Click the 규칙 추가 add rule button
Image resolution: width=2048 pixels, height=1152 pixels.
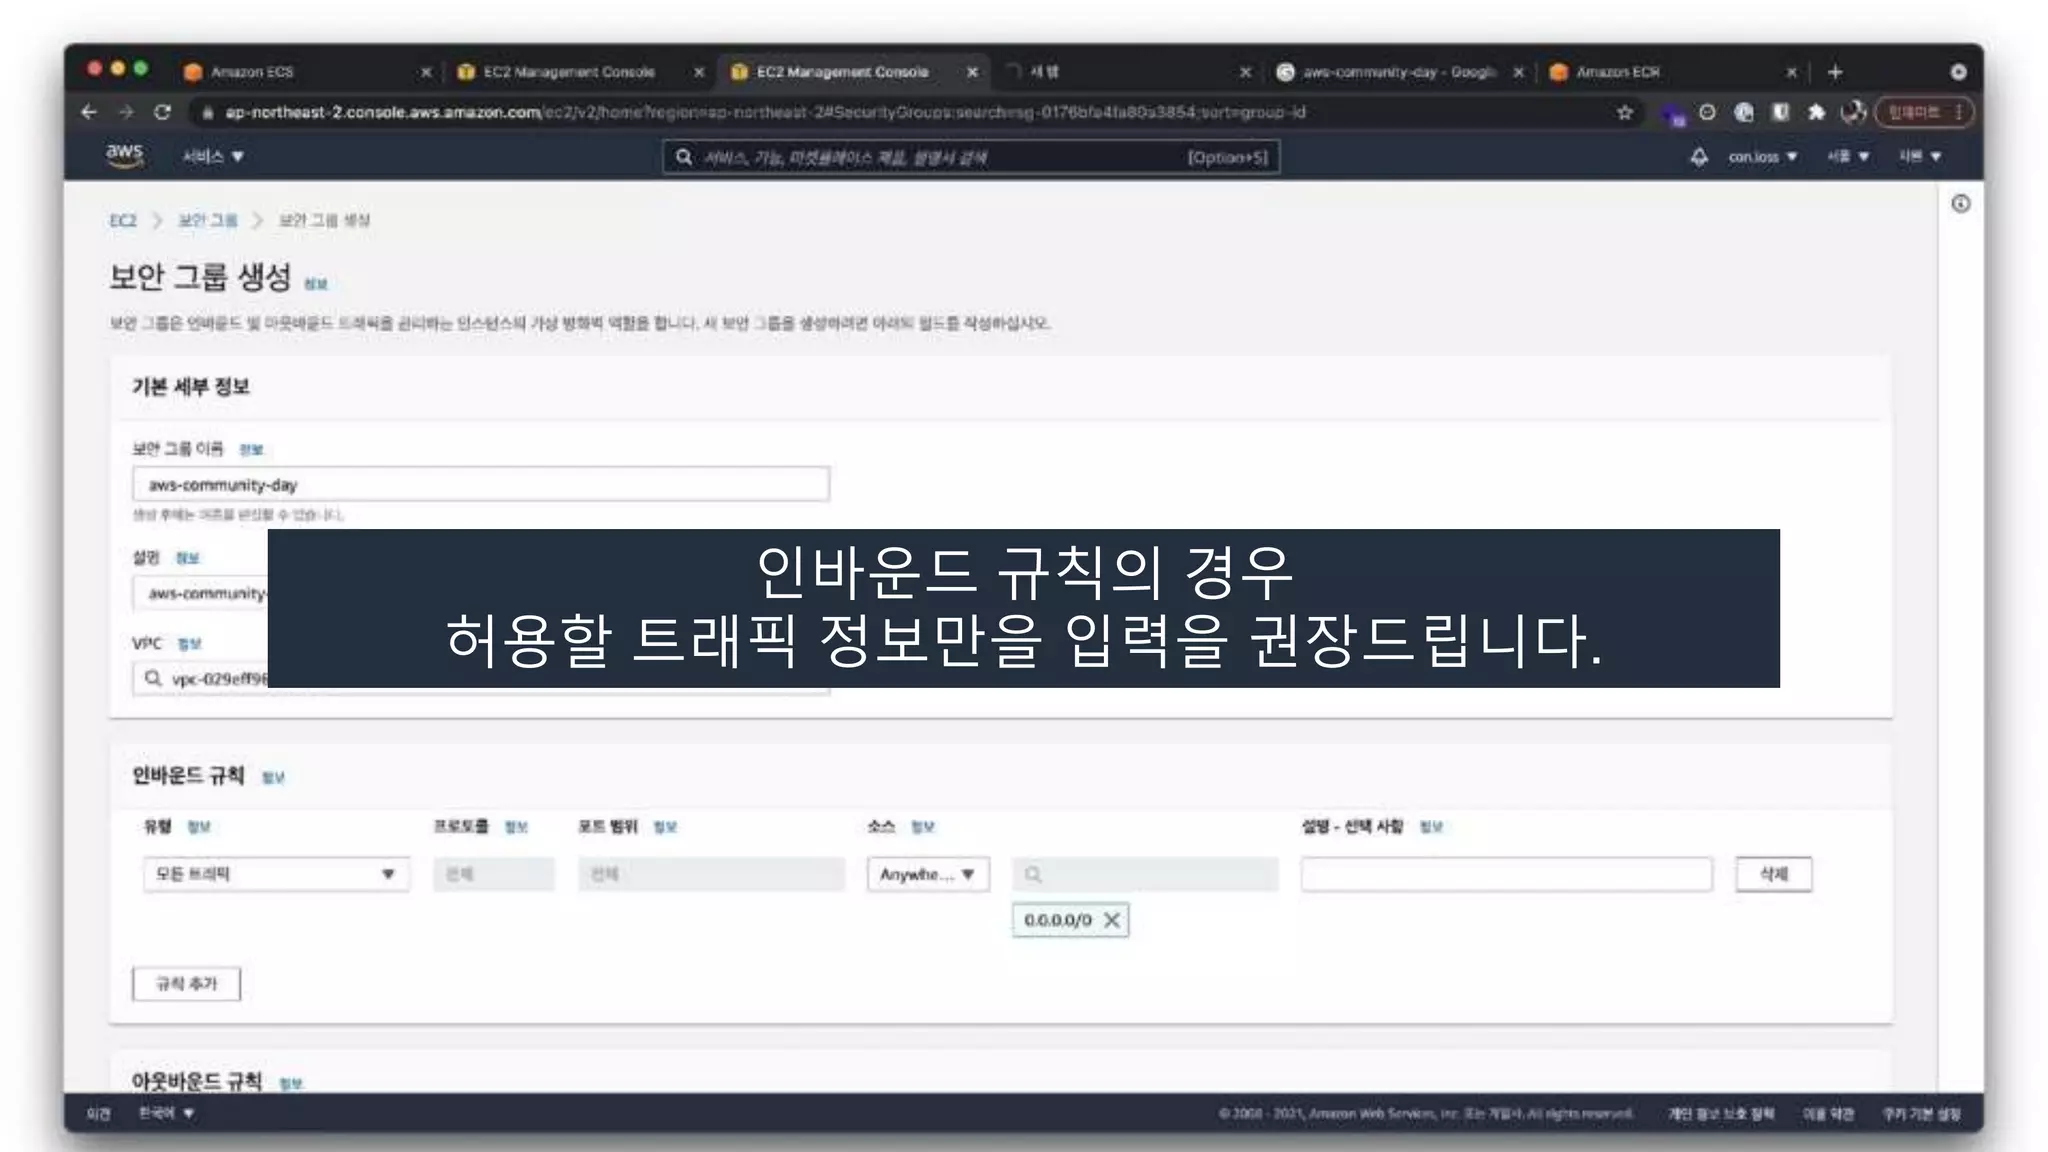186,984
